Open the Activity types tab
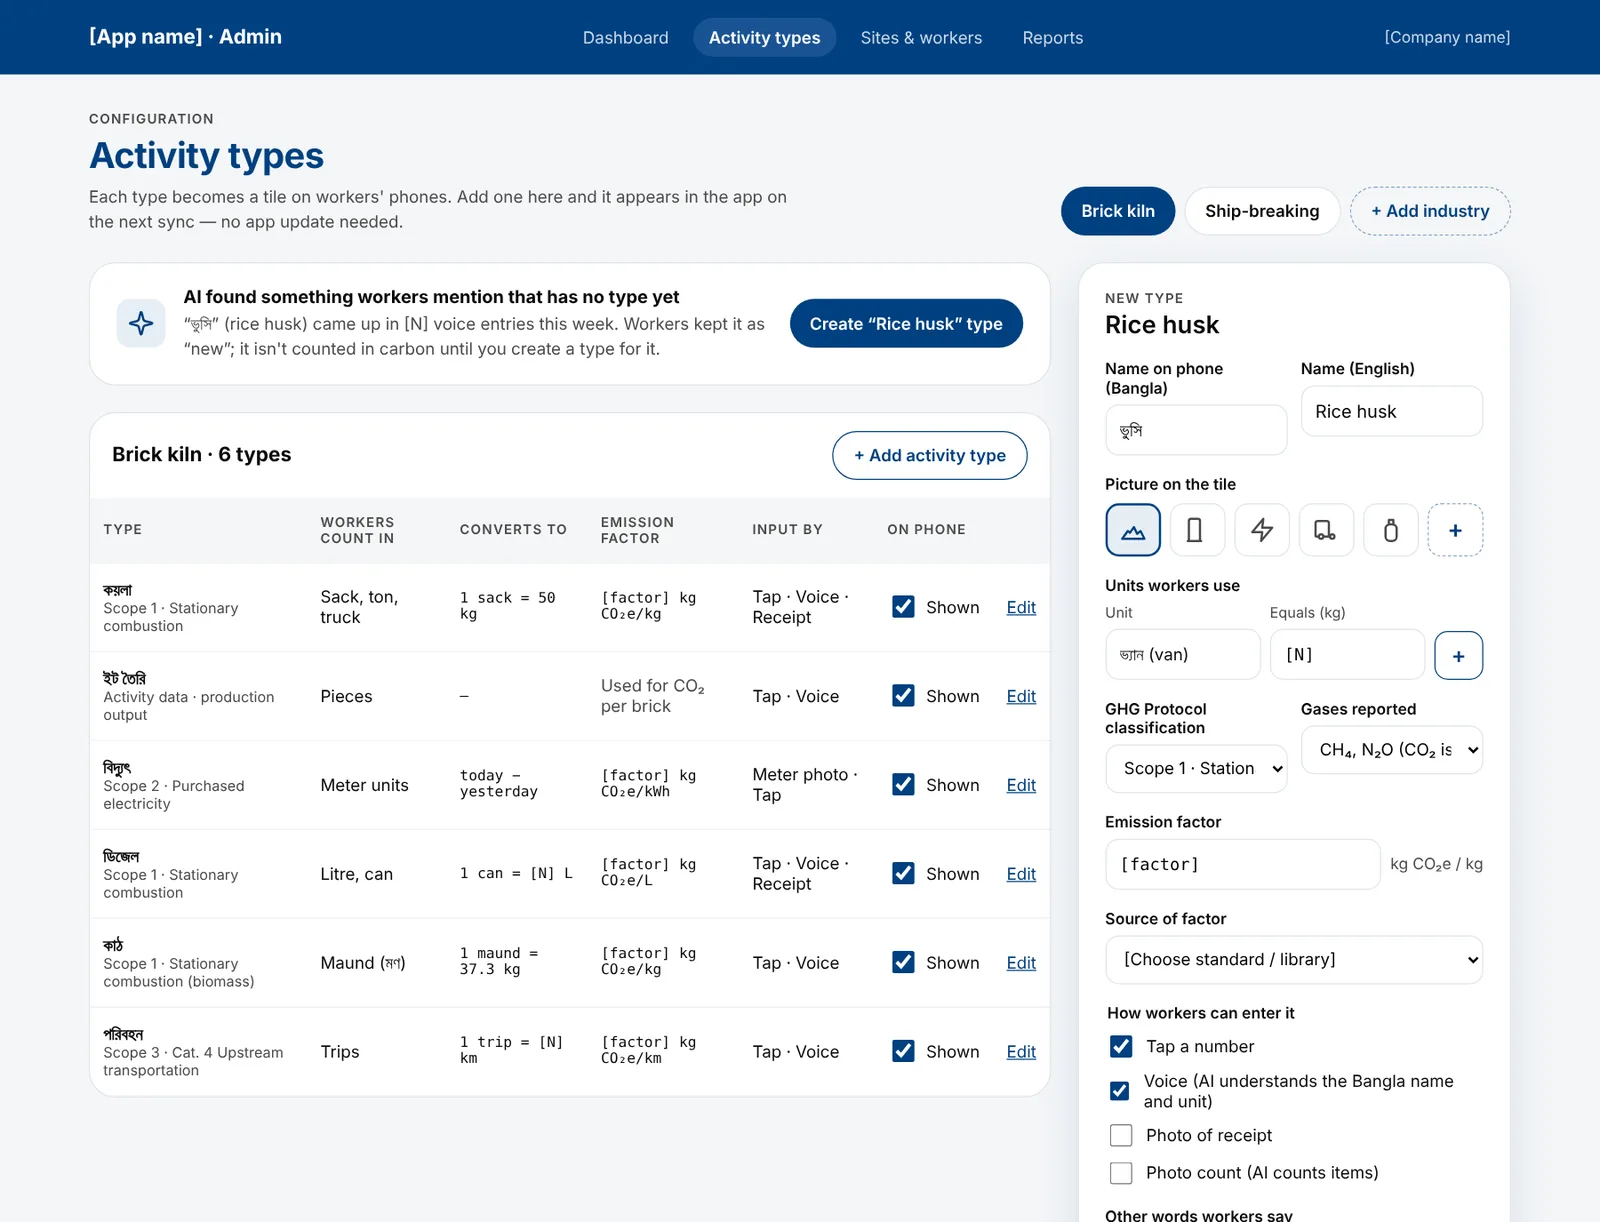Image resolution: width=1600 pixels, height=1222 pixels. (764, 38)
